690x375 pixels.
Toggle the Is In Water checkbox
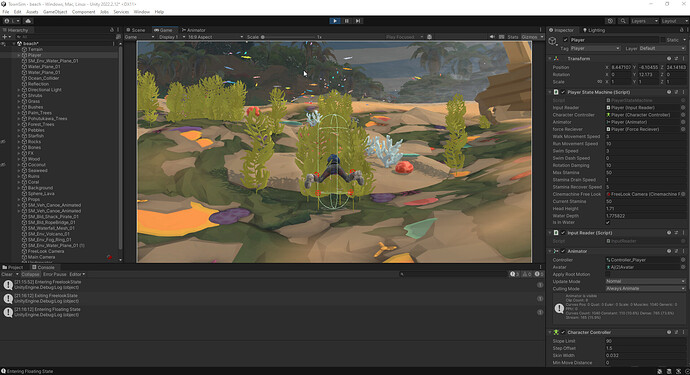pyautogui.click(x=608, y=223)
